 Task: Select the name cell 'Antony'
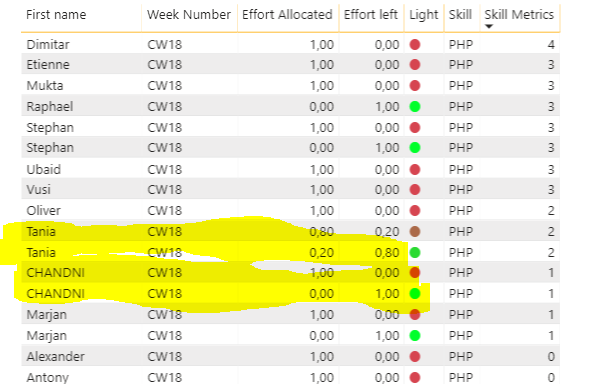click(x=48, y=377)
